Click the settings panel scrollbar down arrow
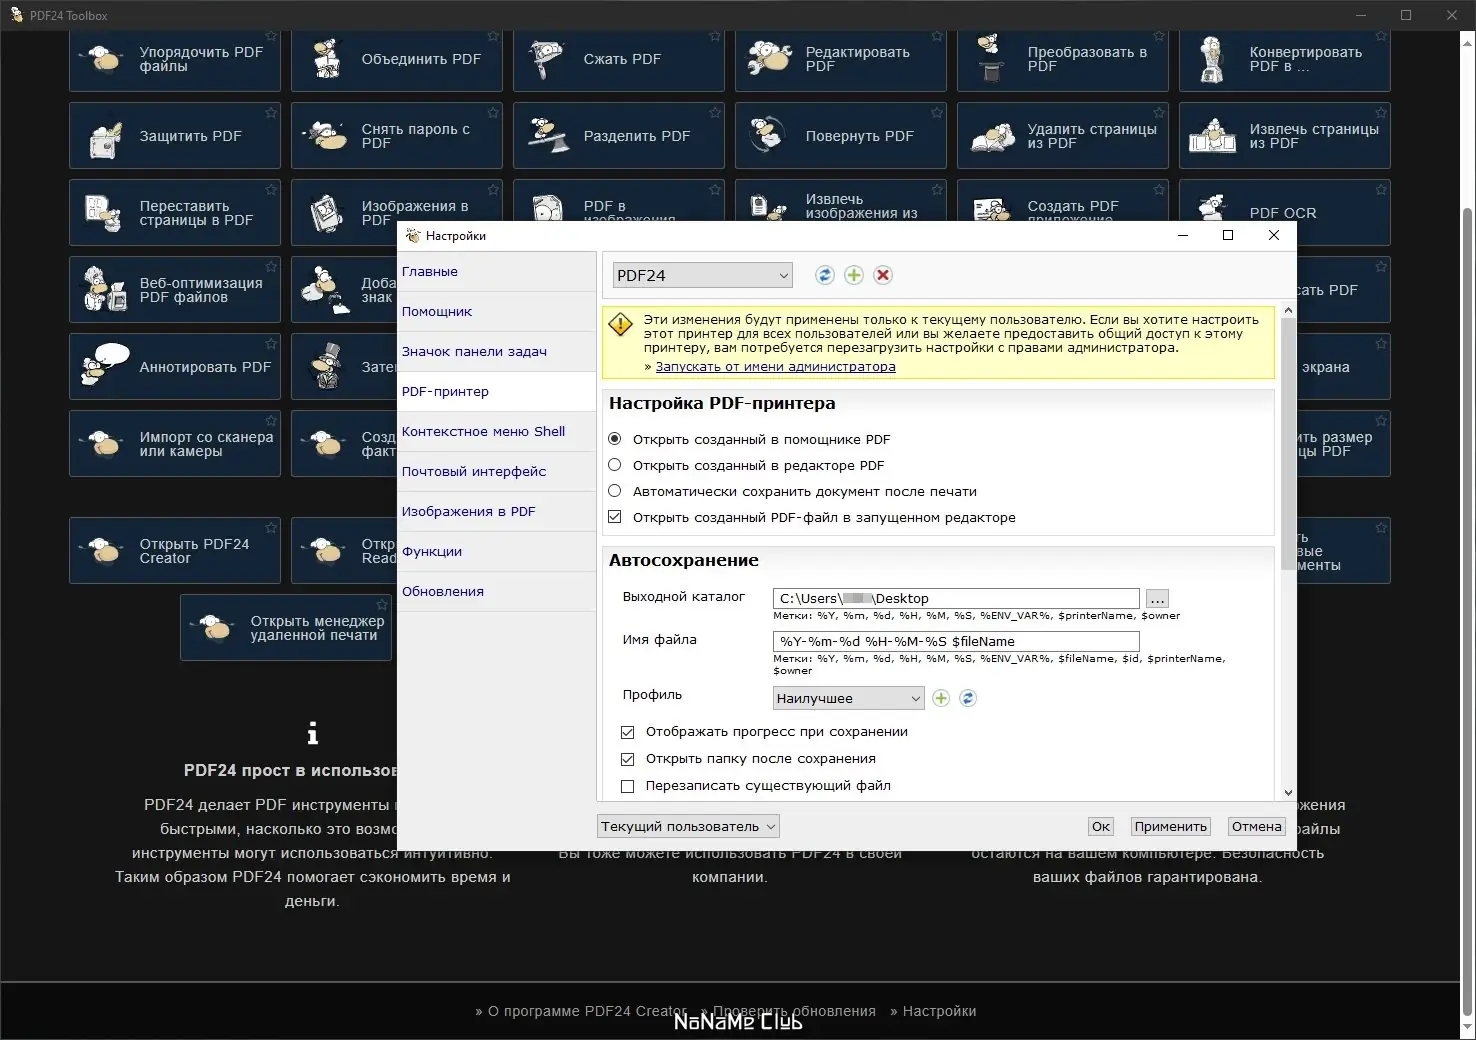 click(x=1288, y=792)
